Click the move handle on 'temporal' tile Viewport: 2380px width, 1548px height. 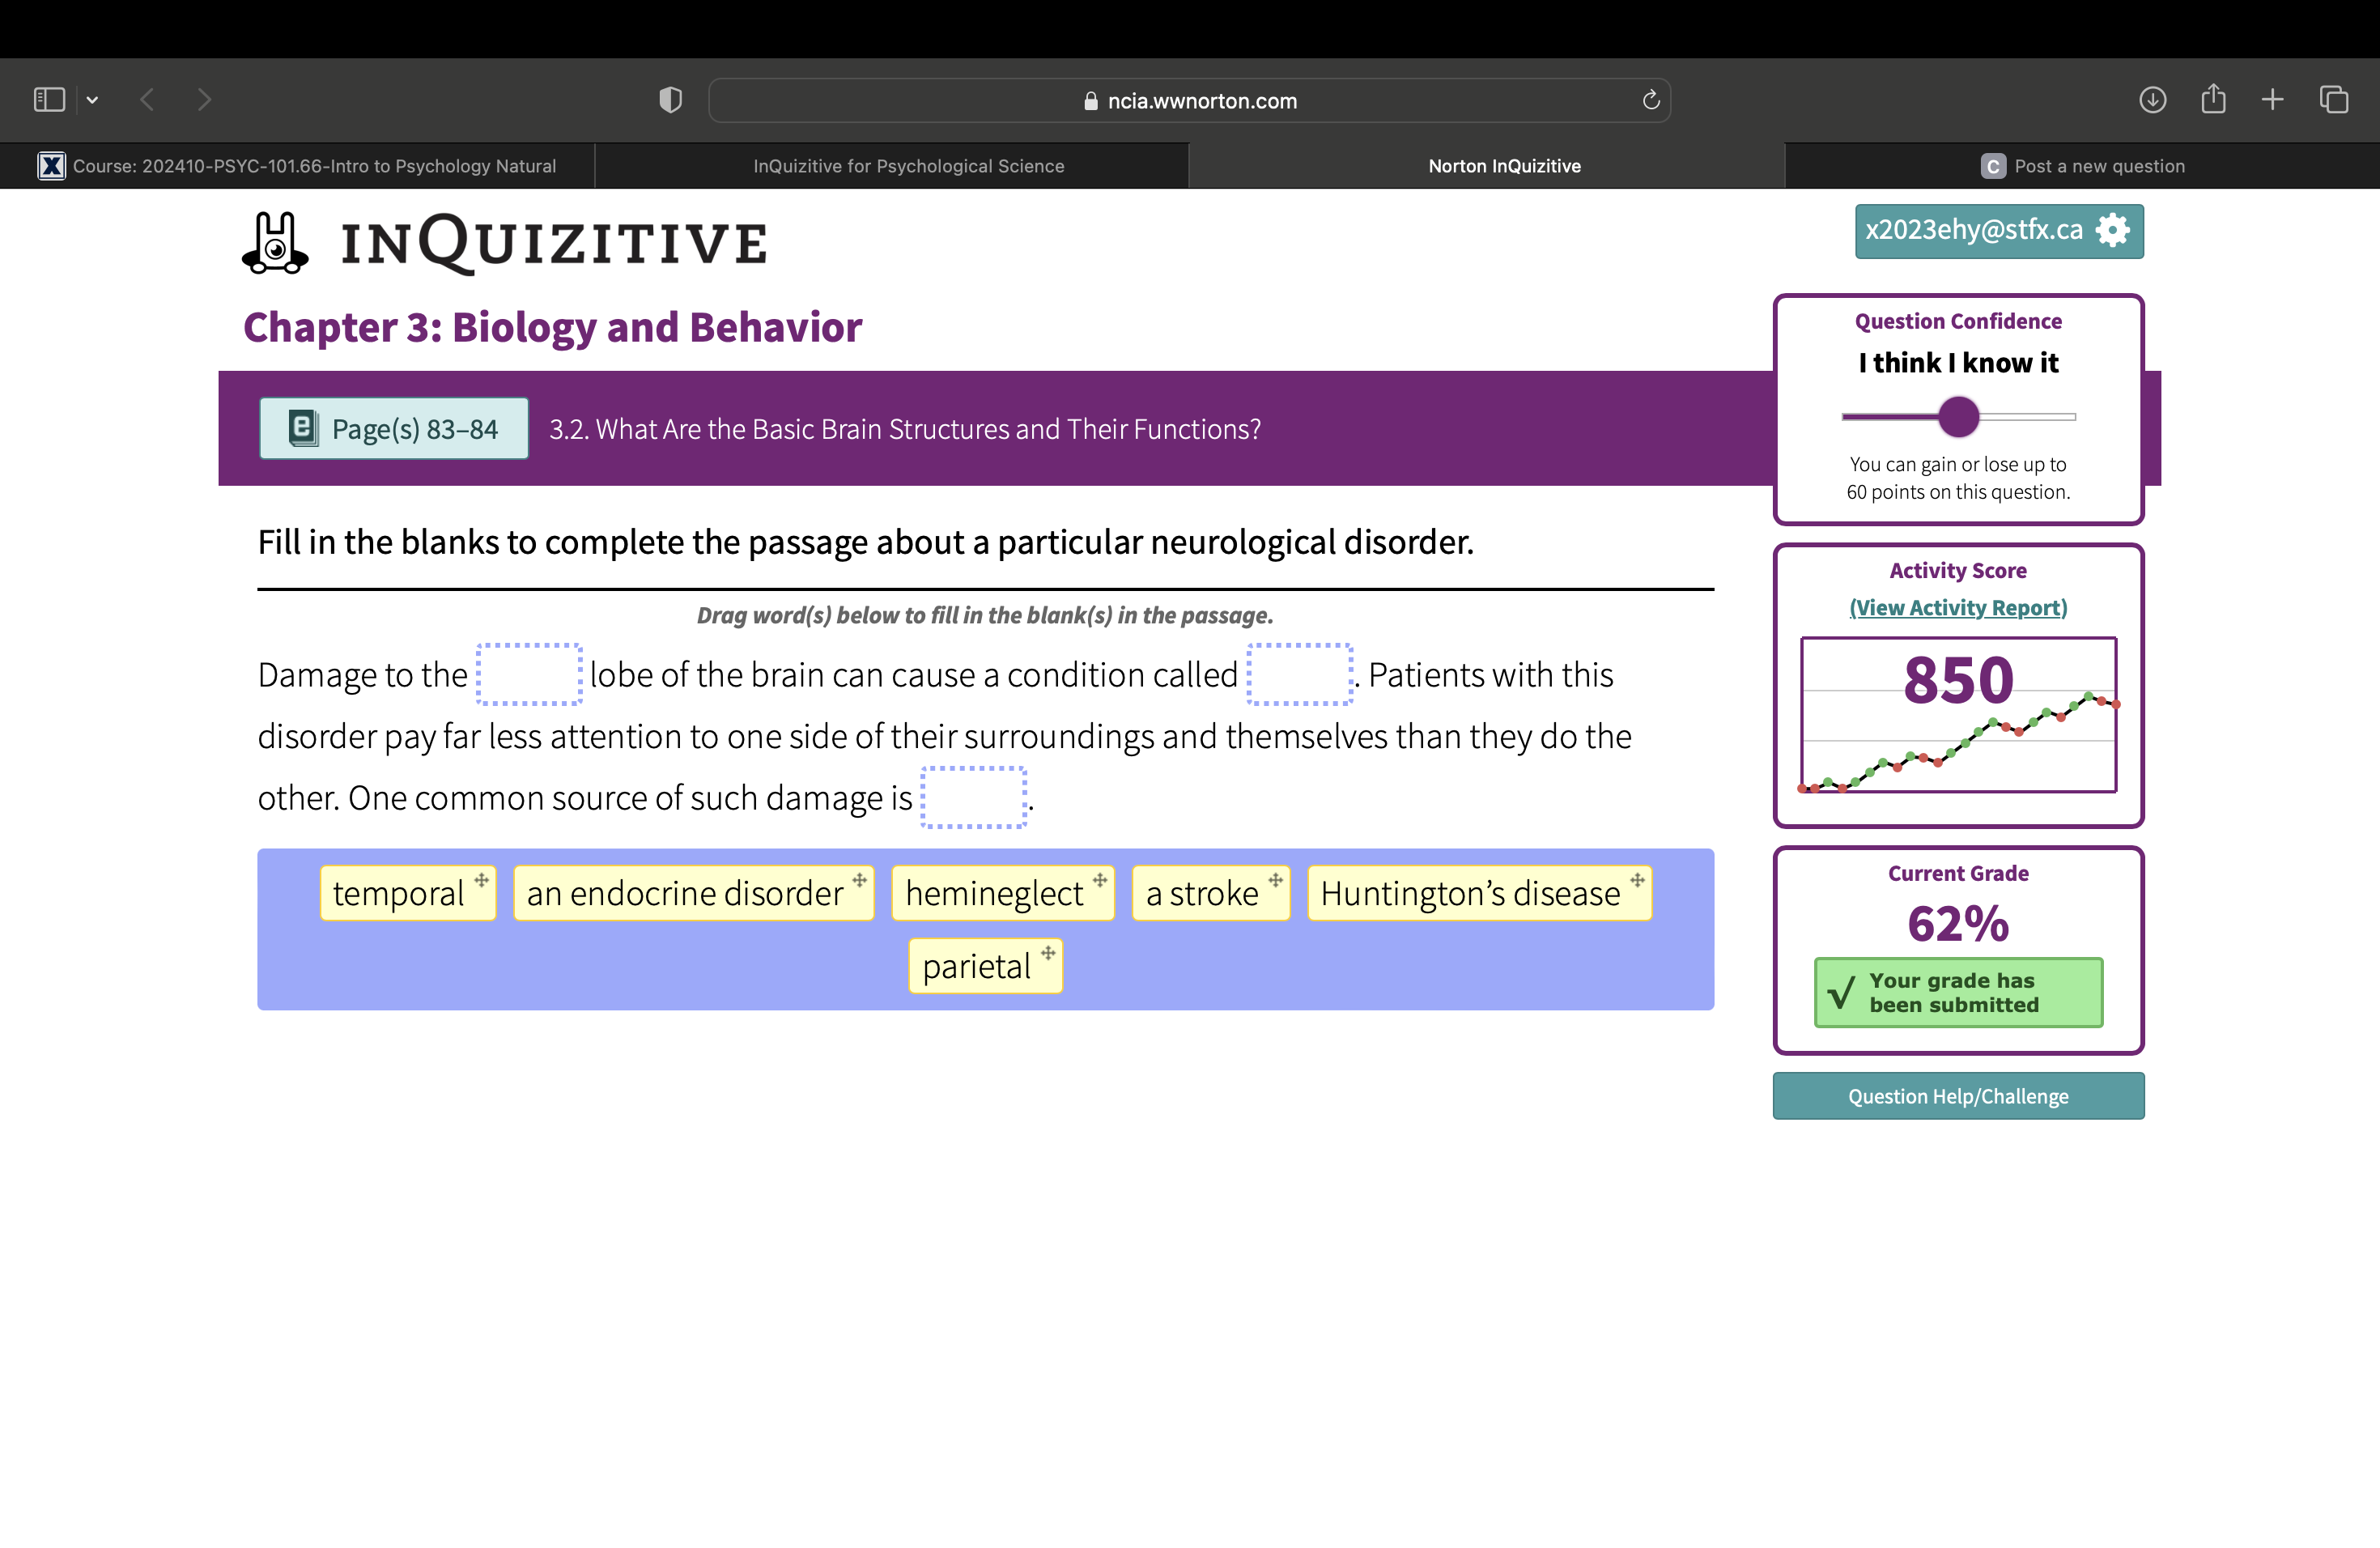481,880
